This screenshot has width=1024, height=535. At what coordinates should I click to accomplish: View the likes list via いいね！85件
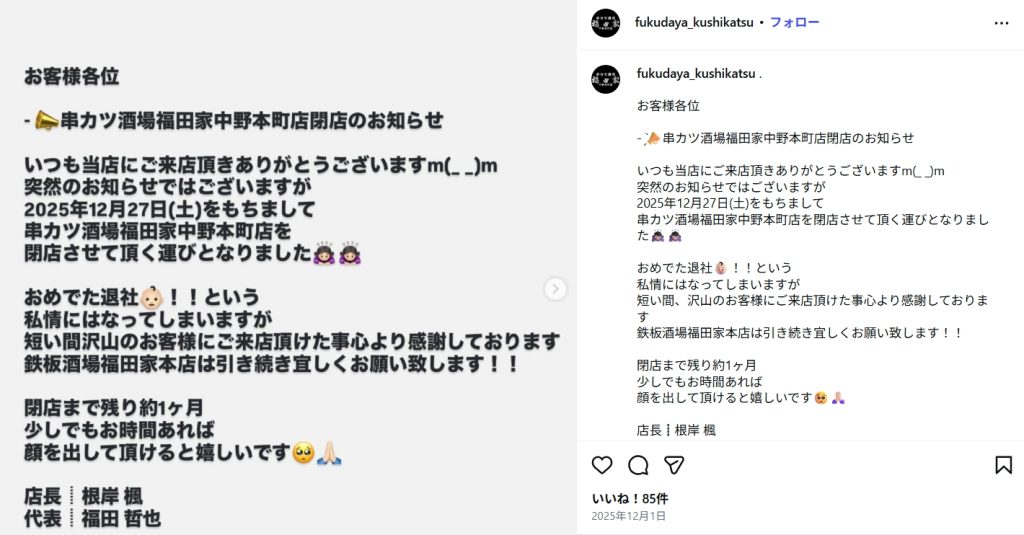tap(630, 498)
